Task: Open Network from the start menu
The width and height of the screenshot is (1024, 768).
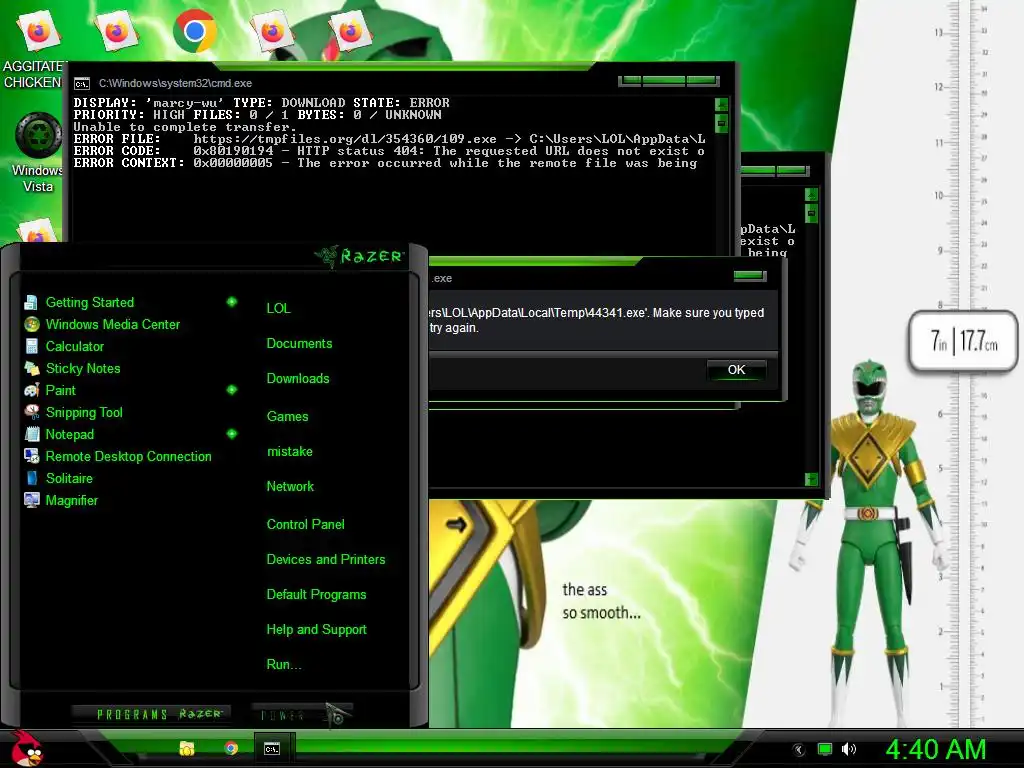Action: [x=290, y=487]
